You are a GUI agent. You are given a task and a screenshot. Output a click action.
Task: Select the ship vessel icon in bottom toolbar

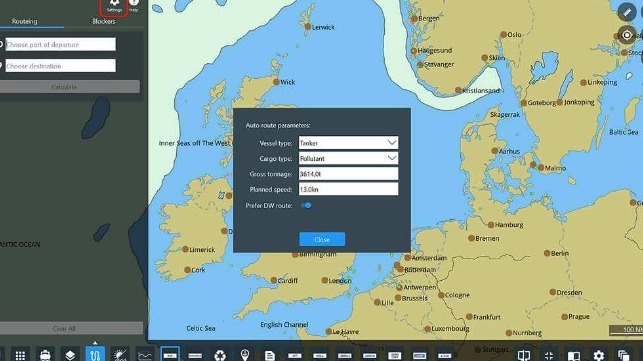[x=45, y=355]
